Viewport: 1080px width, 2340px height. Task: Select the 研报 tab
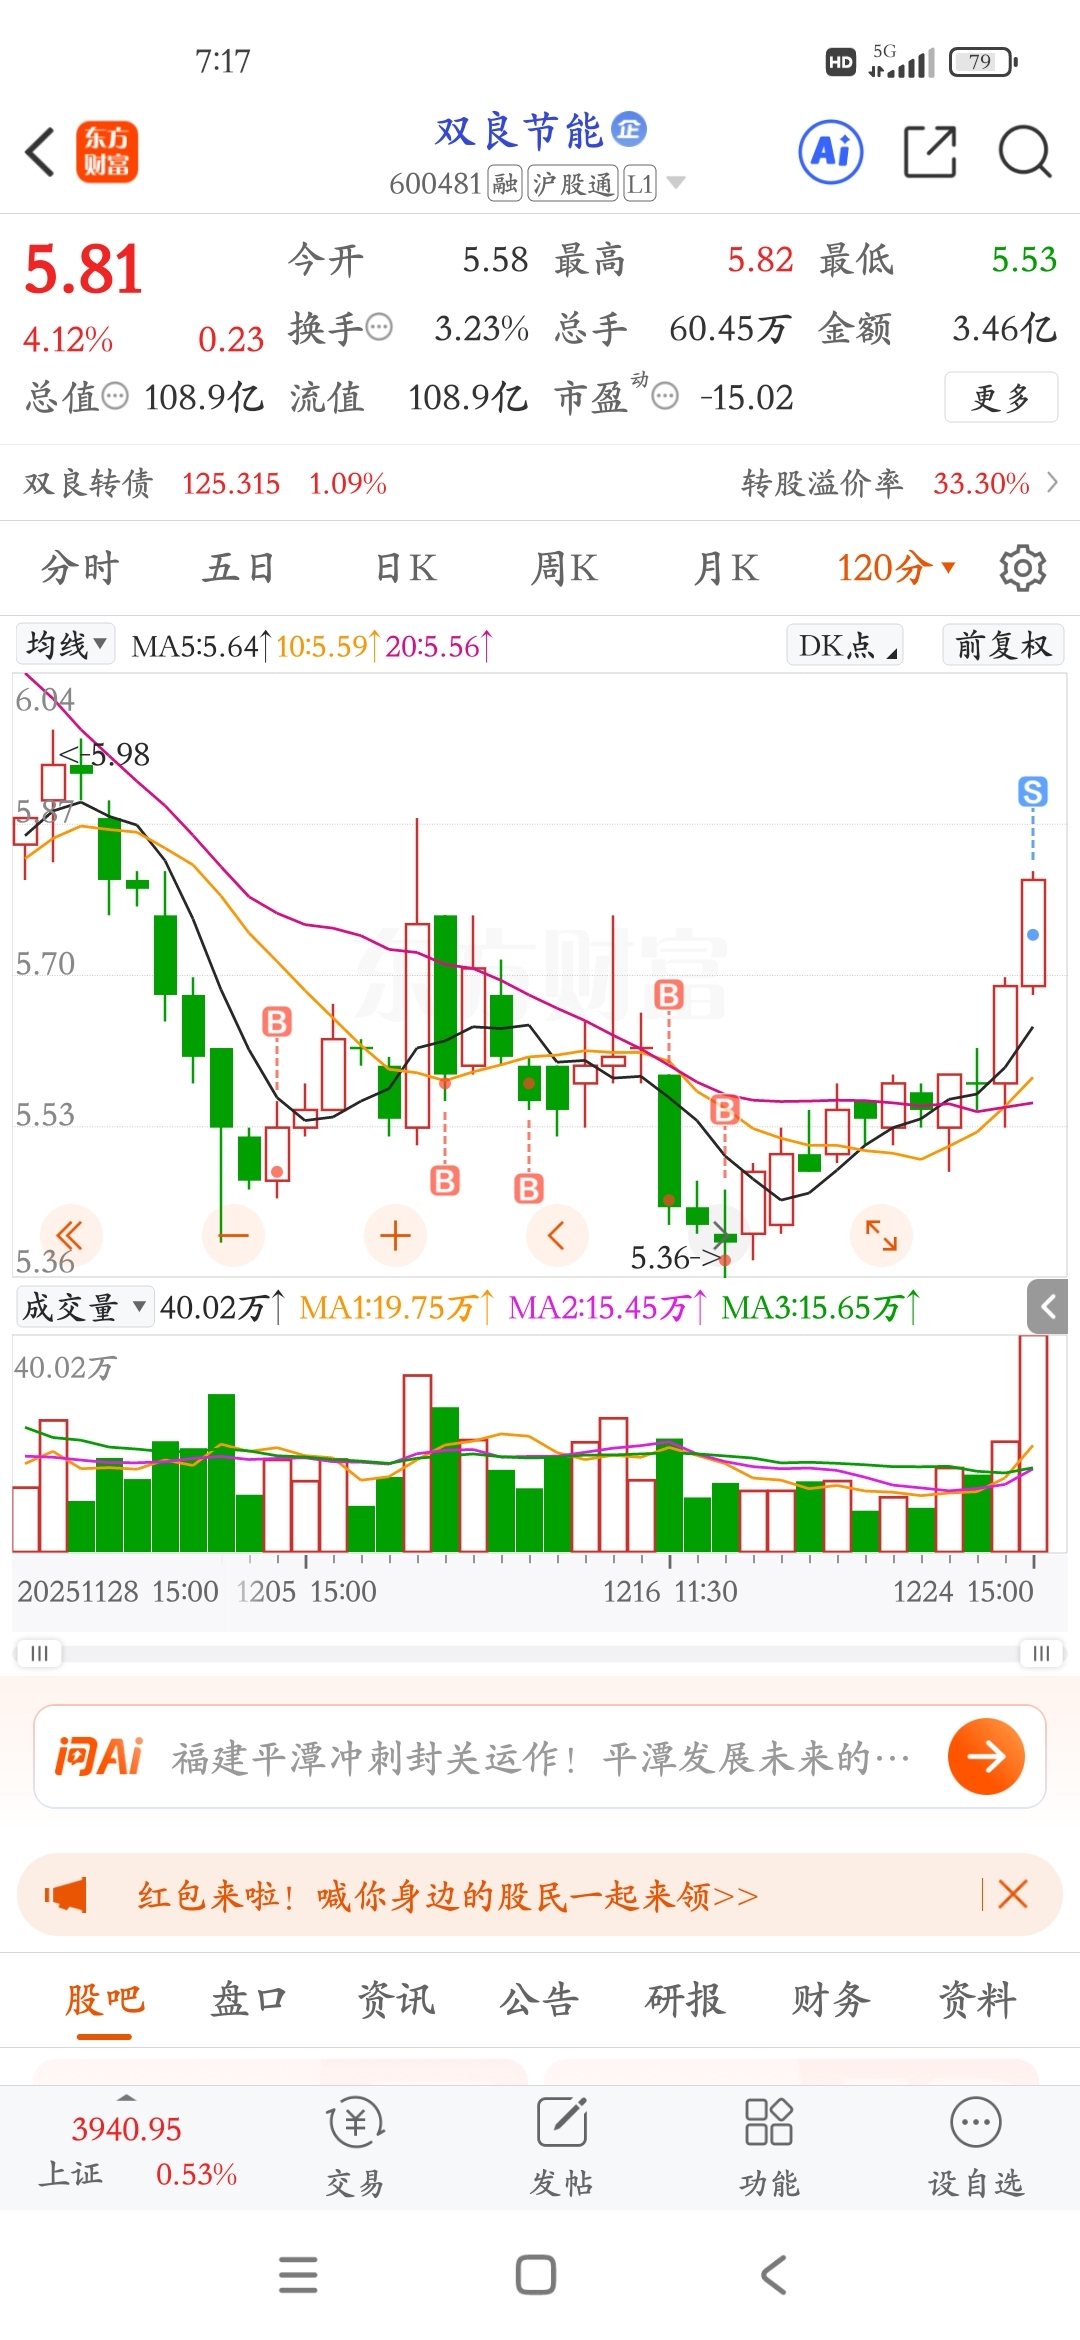[685, 2000]
